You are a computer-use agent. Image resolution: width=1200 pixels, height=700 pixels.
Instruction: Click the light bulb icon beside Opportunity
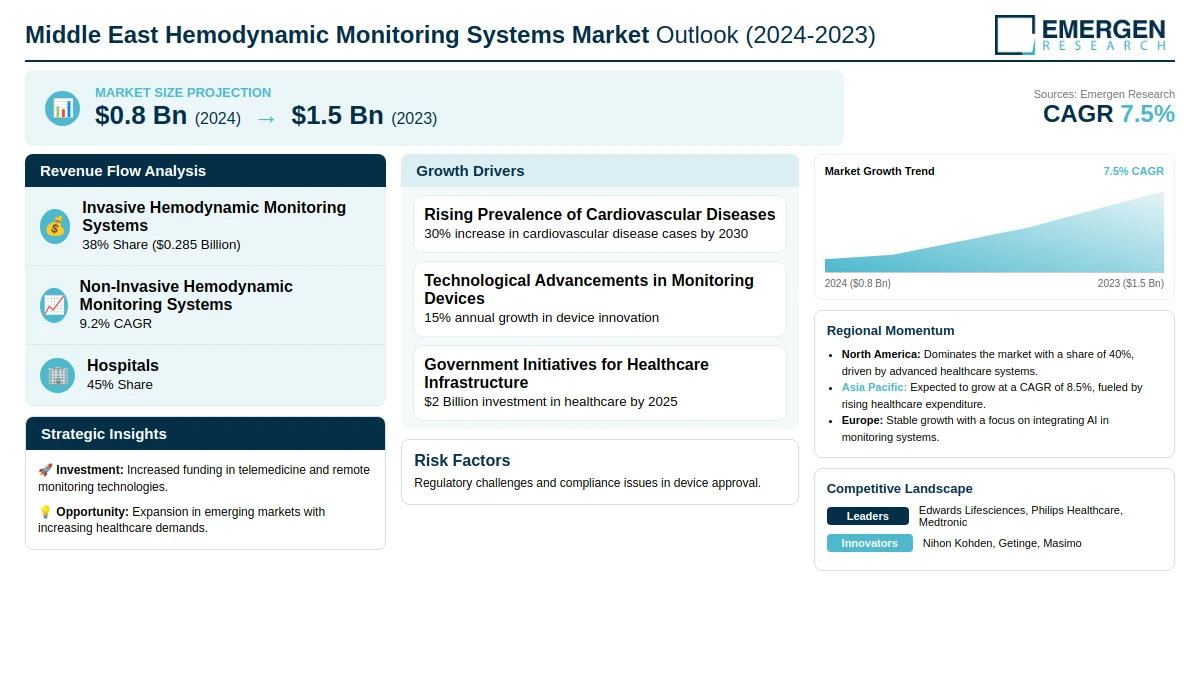(45, 512)
